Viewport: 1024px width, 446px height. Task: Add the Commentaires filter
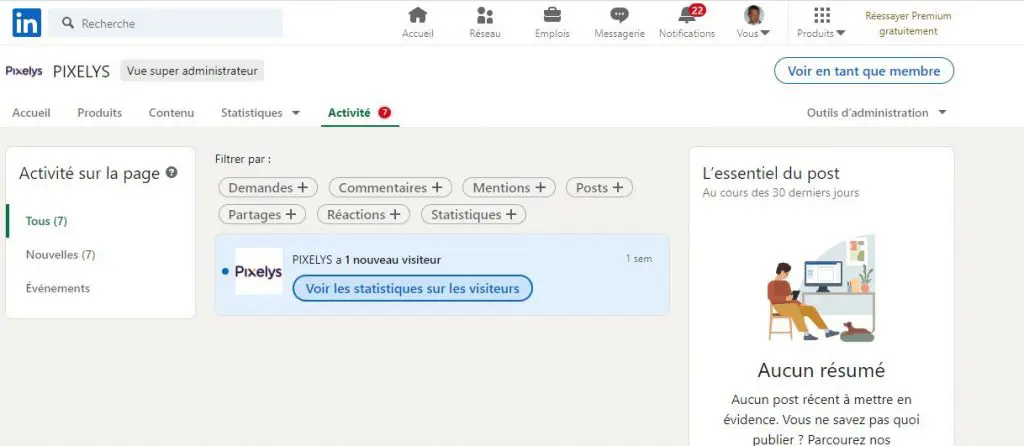390,187
